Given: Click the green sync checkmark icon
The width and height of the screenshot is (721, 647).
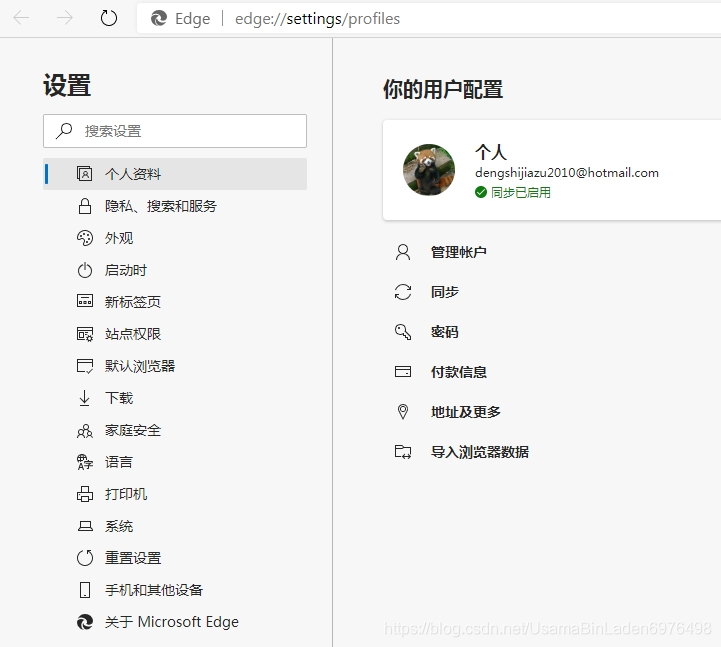Looking at the screenshot, I should pos(481,192).
